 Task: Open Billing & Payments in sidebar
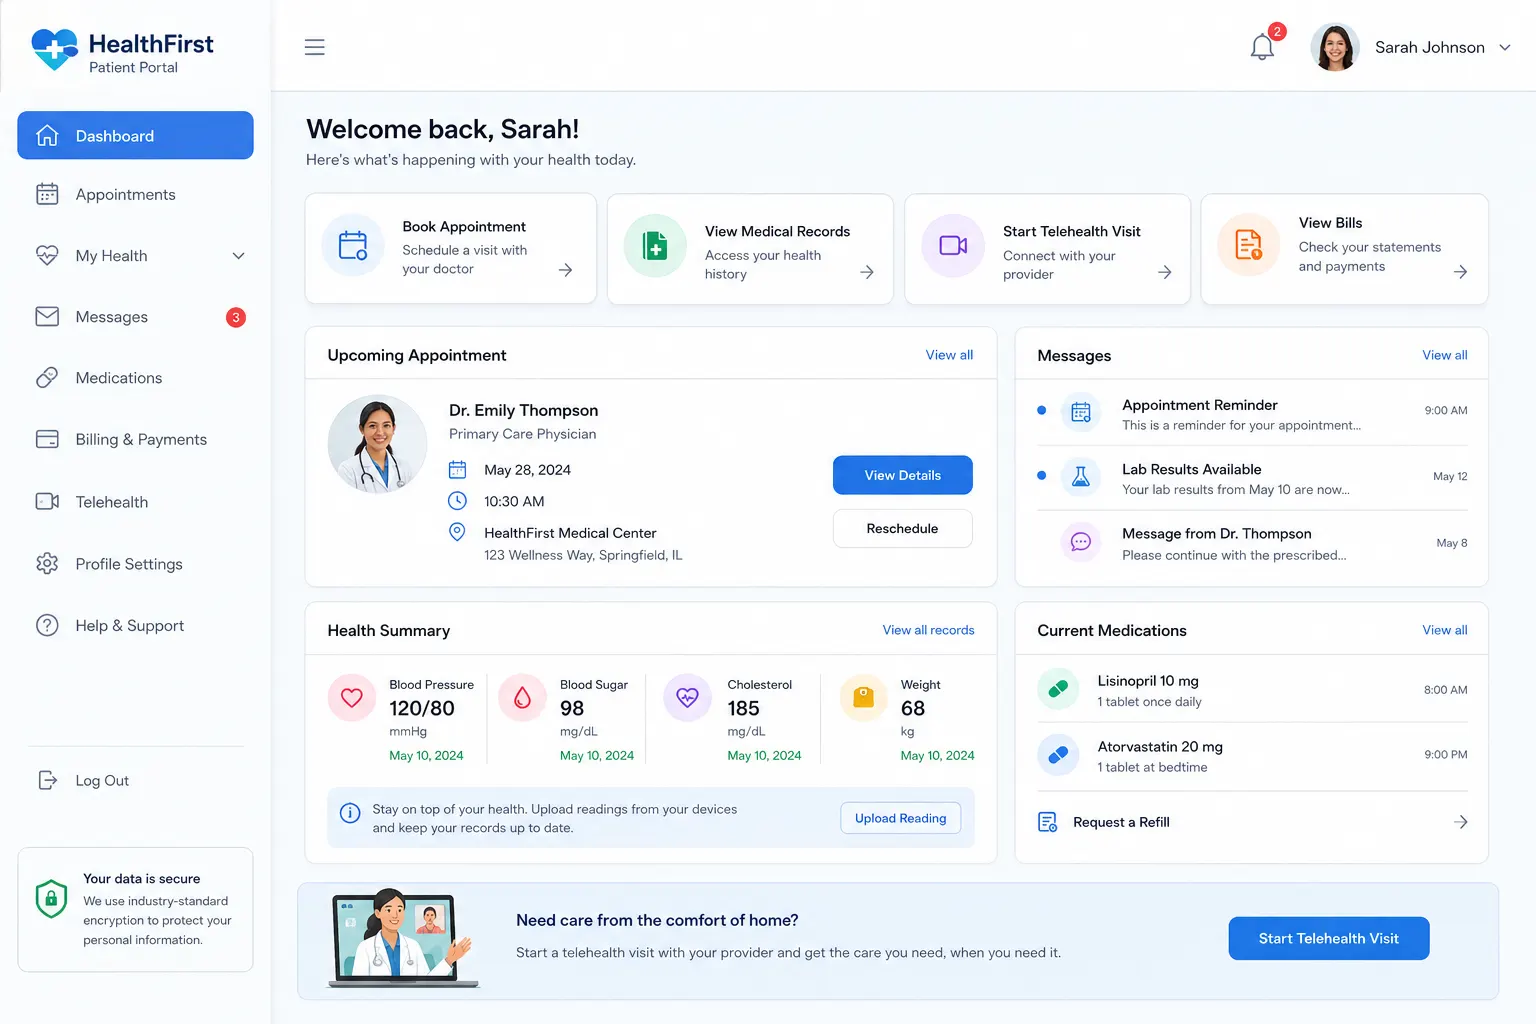click(135, 439)
